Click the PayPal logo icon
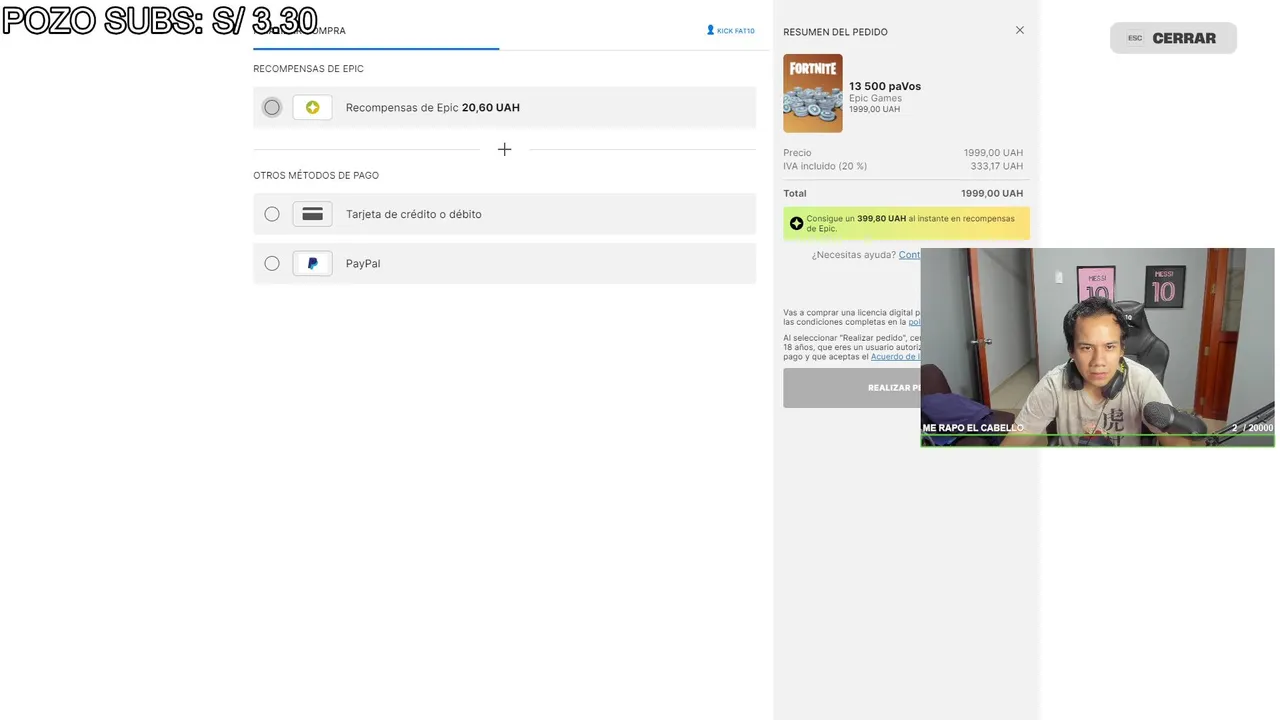 tap(312, 263)
